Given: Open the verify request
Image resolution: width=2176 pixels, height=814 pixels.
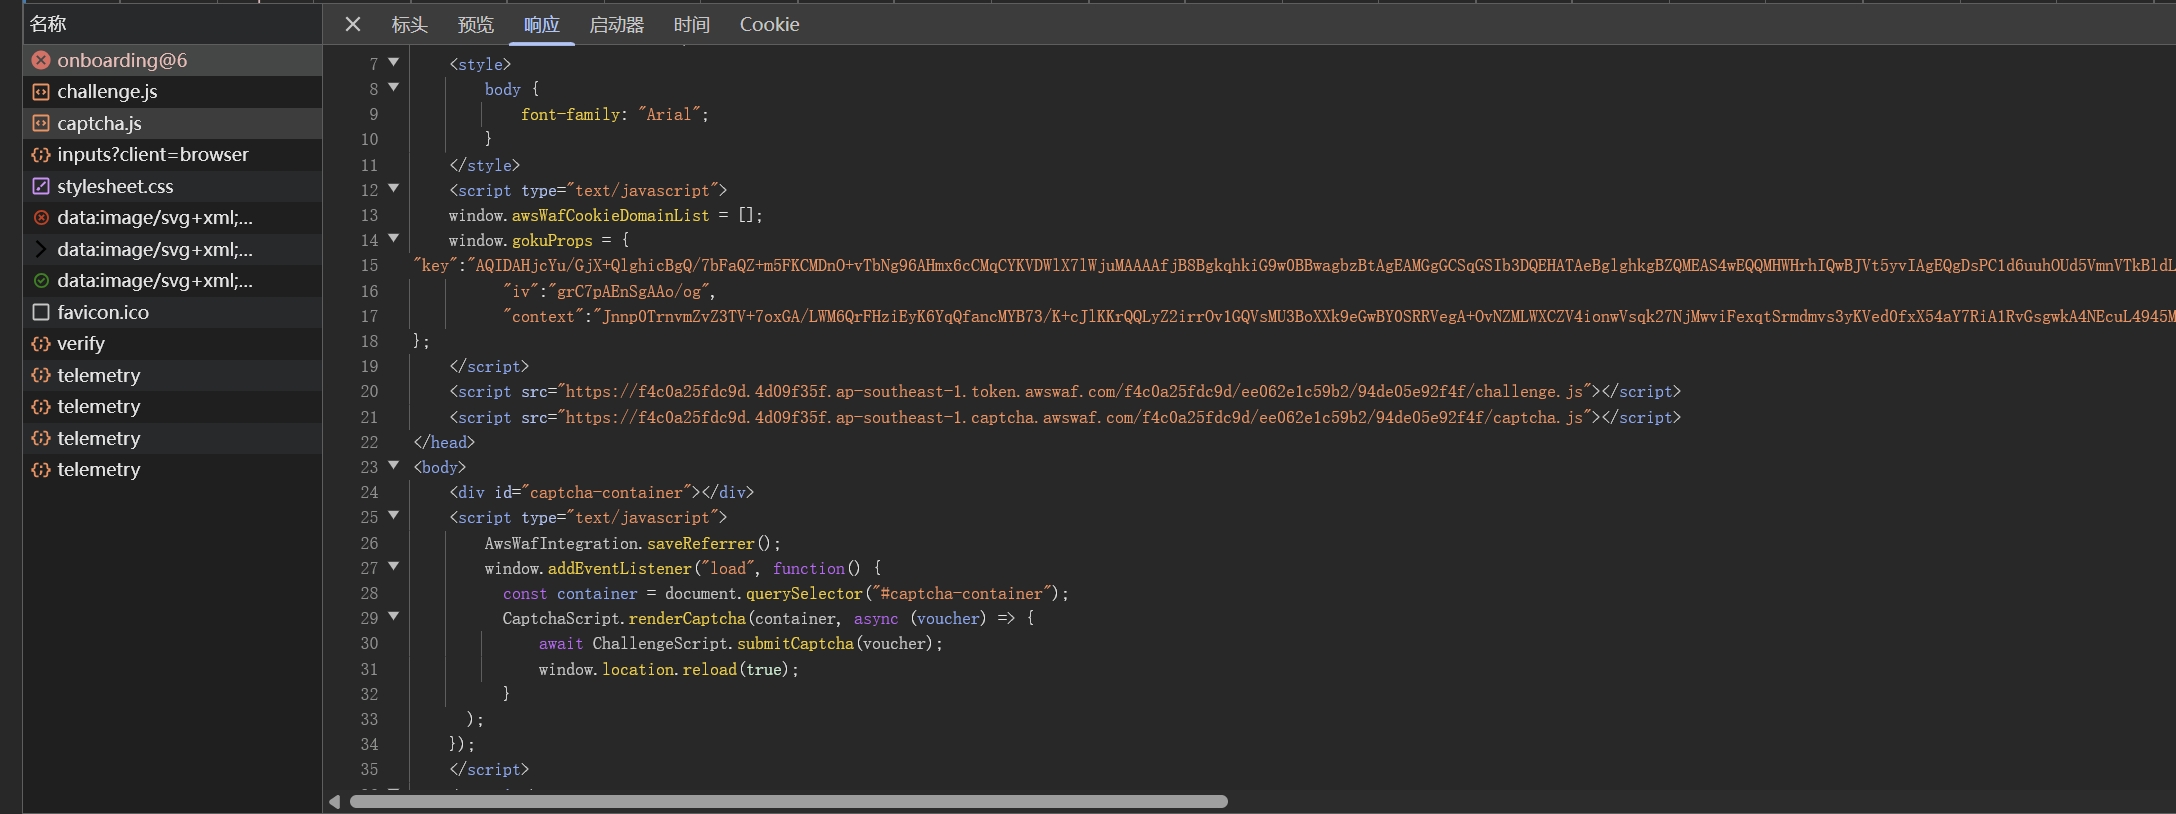Looking at the screenshot, I should coord(172,344).
